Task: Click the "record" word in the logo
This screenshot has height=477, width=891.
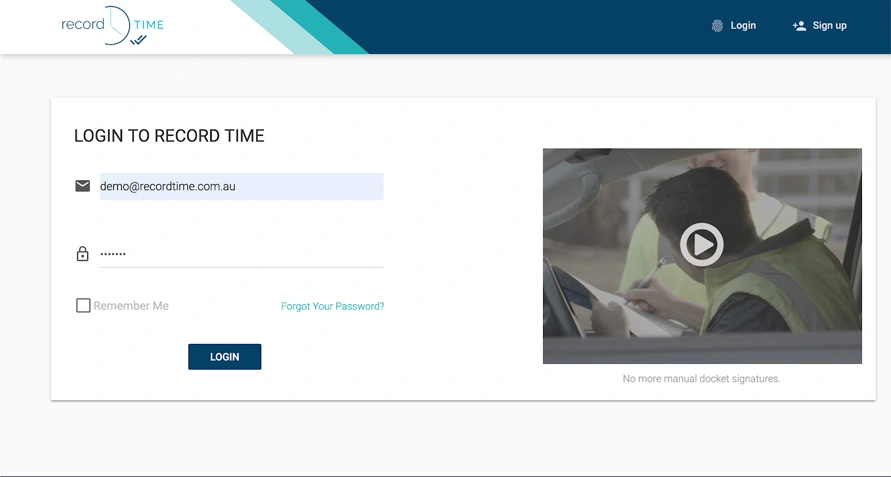Action: pos(83,25)
